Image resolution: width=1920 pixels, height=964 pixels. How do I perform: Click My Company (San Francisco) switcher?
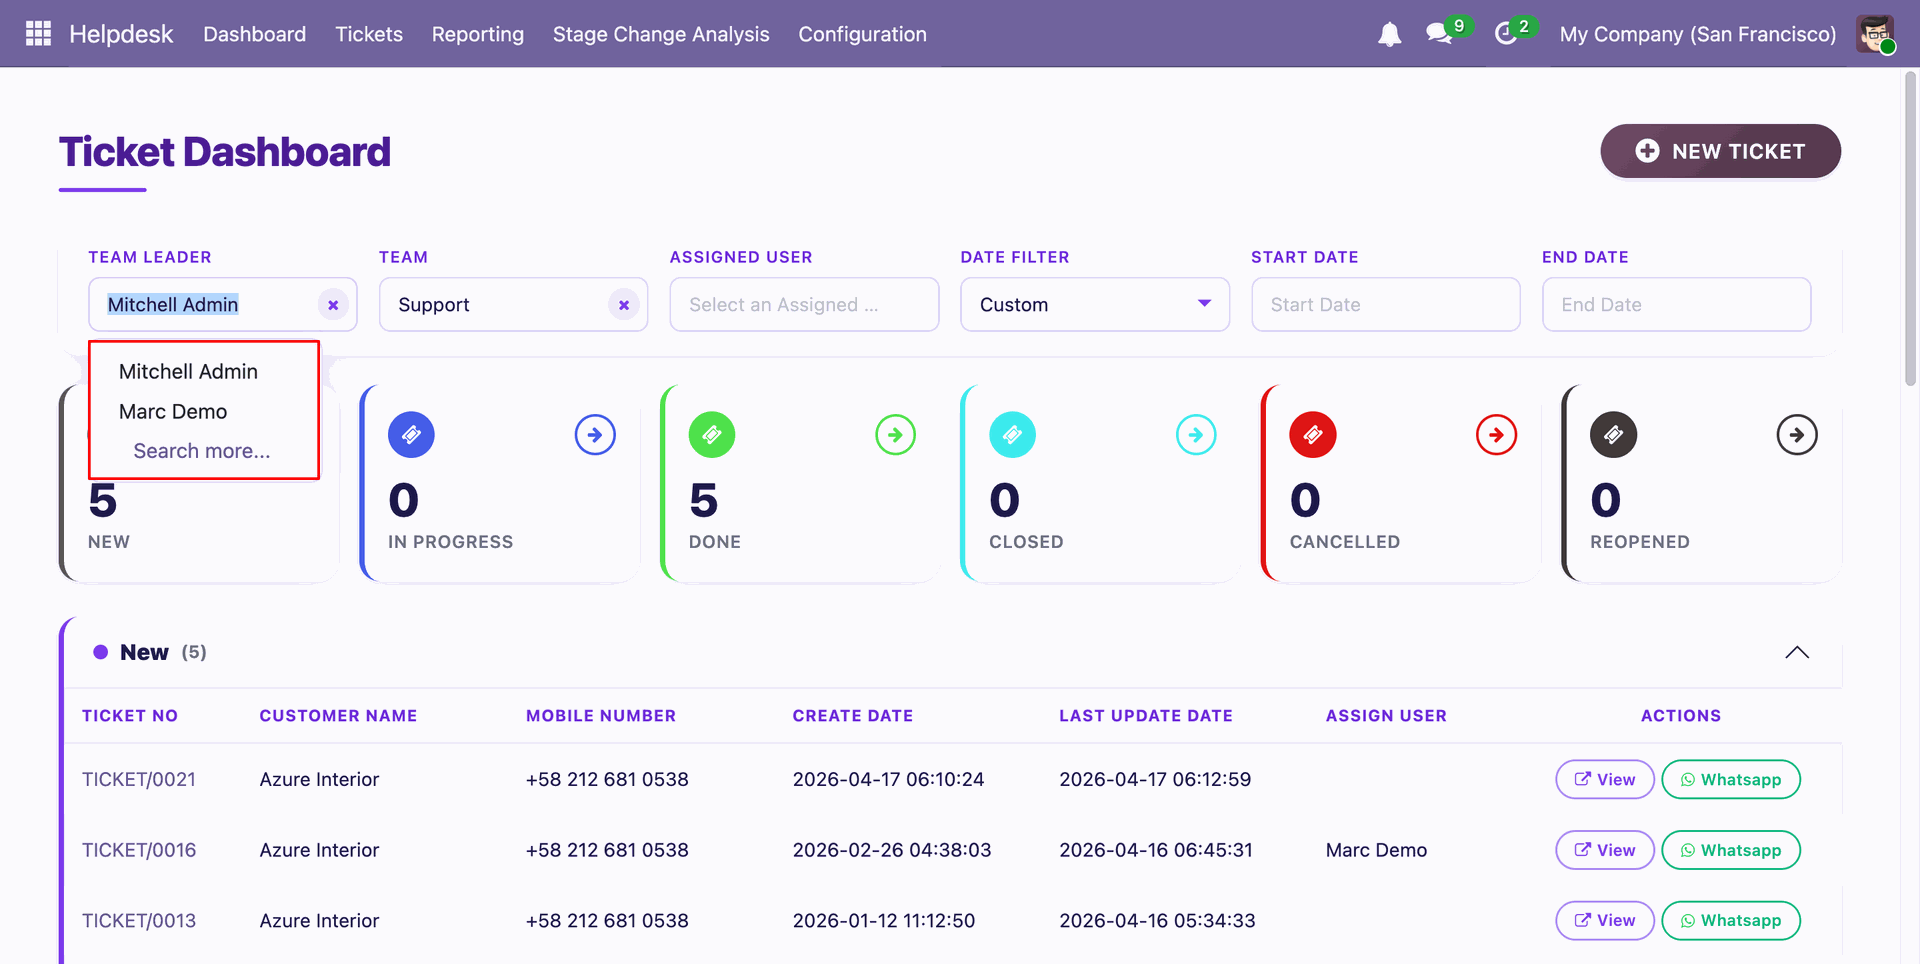1698,34
